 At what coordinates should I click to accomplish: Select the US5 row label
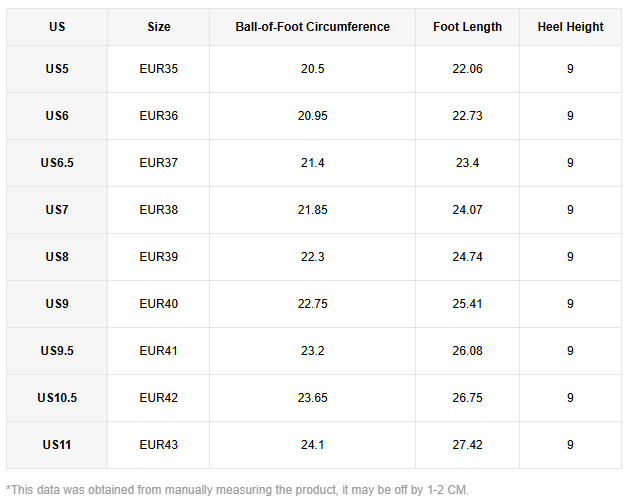tap(57, 69)
